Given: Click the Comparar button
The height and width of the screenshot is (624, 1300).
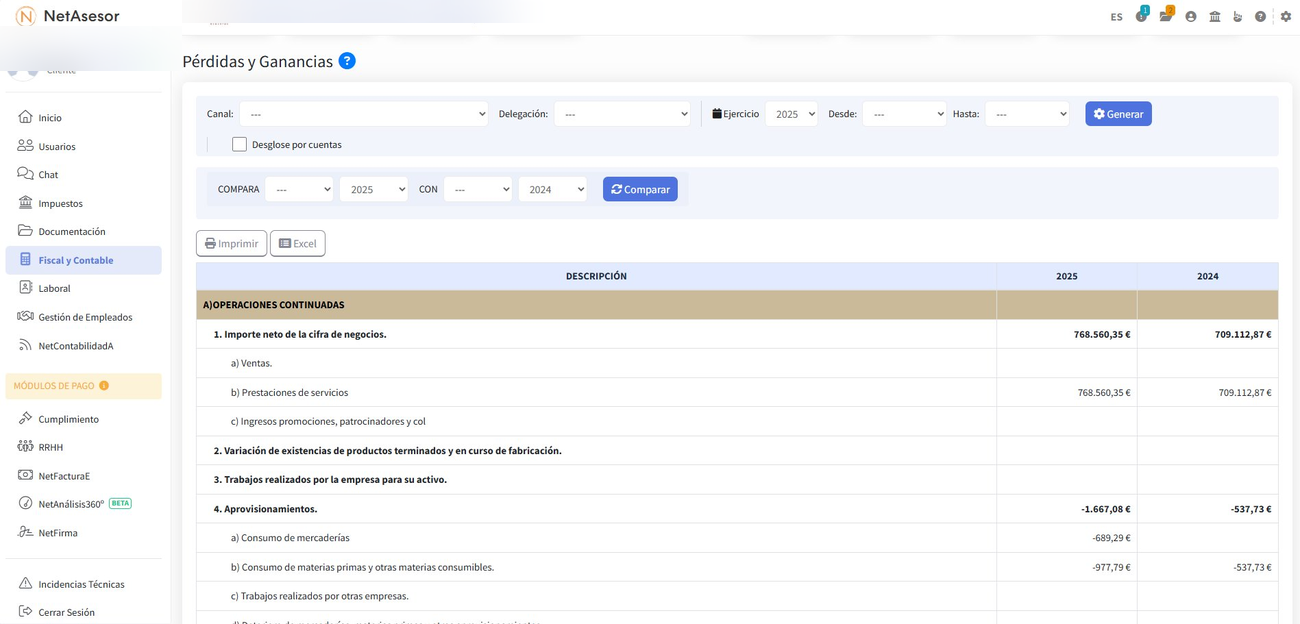Looking at the screenshot, I should [x=640, y=189].
